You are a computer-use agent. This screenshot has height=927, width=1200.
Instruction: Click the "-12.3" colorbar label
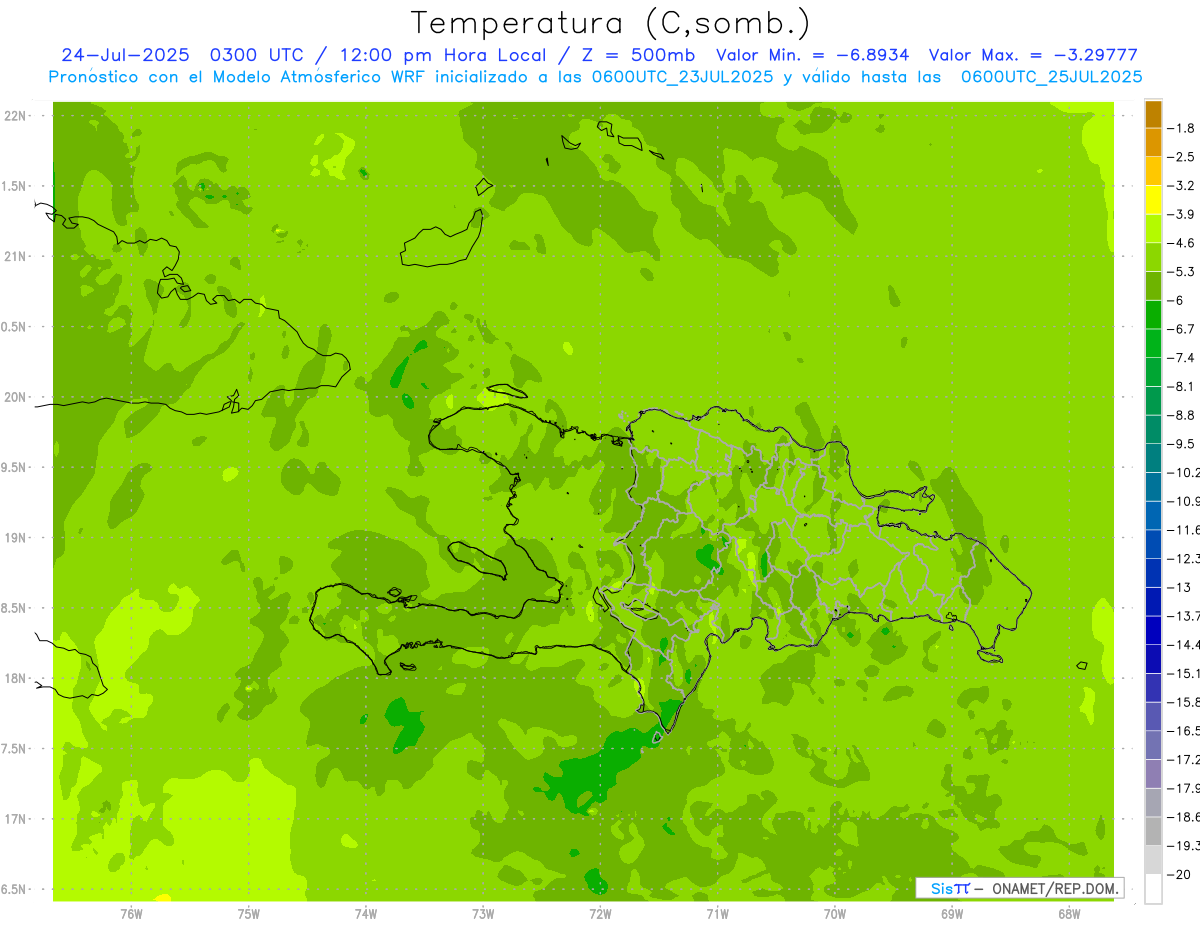click(x=1183, y=558)
